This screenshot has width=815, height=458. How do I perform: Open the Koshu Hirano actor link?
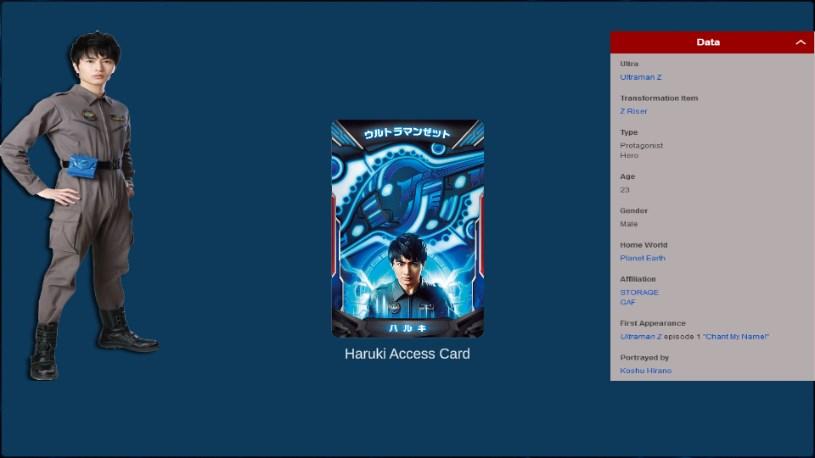646,371
